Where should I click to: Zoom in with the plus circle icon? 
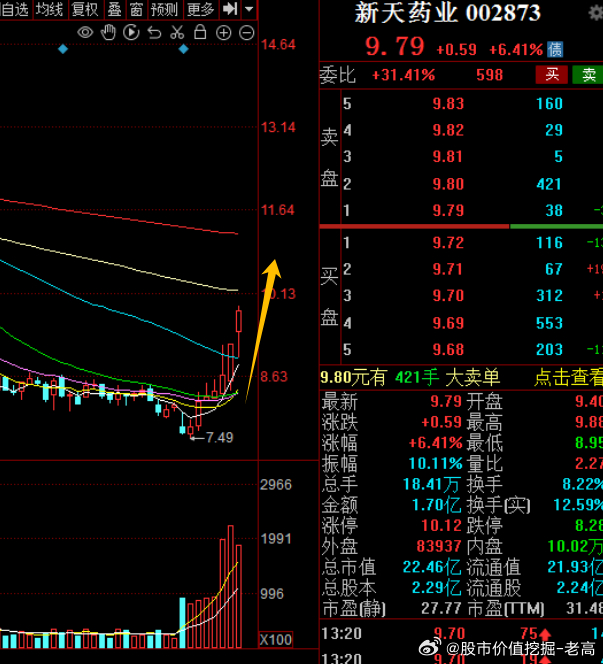tap(223, 33)
